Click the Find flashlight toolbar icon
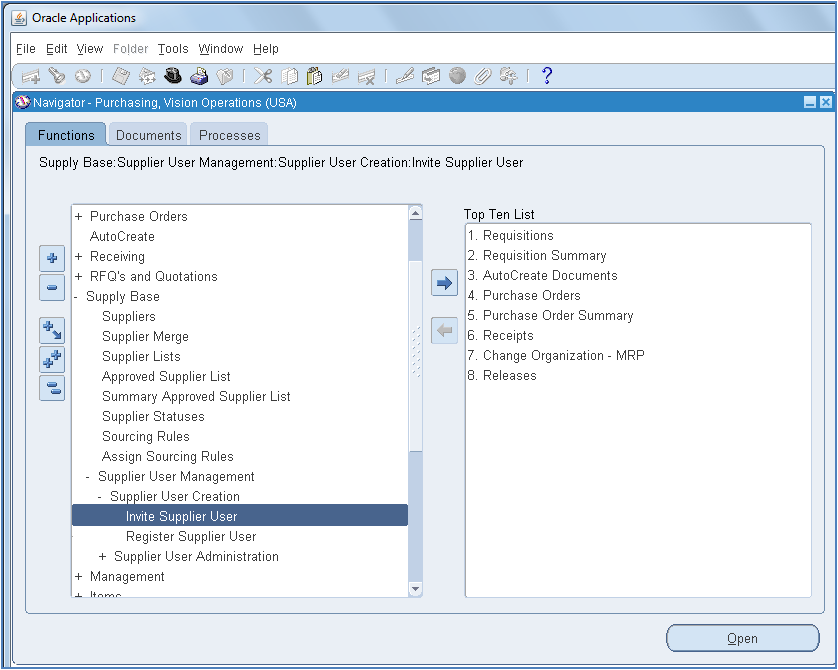 pos(57,76)
